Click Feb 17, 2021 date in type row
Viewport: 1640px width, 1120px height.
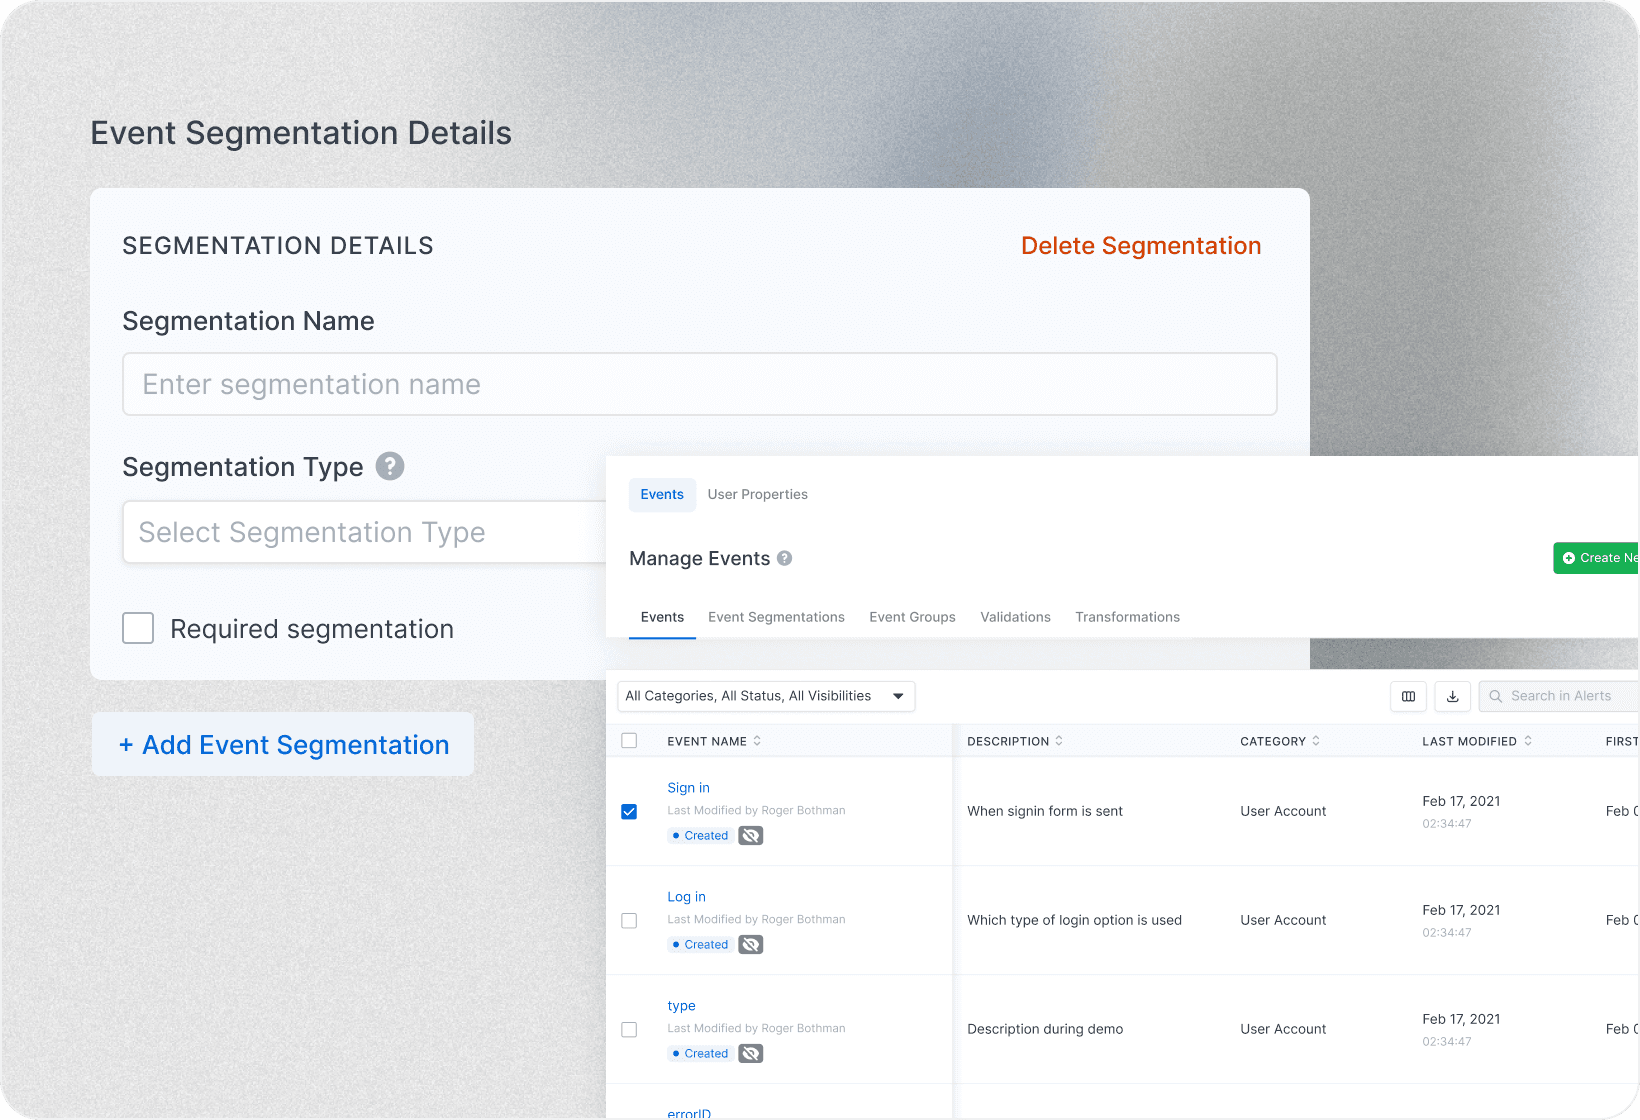(x=1461, y=1019)
